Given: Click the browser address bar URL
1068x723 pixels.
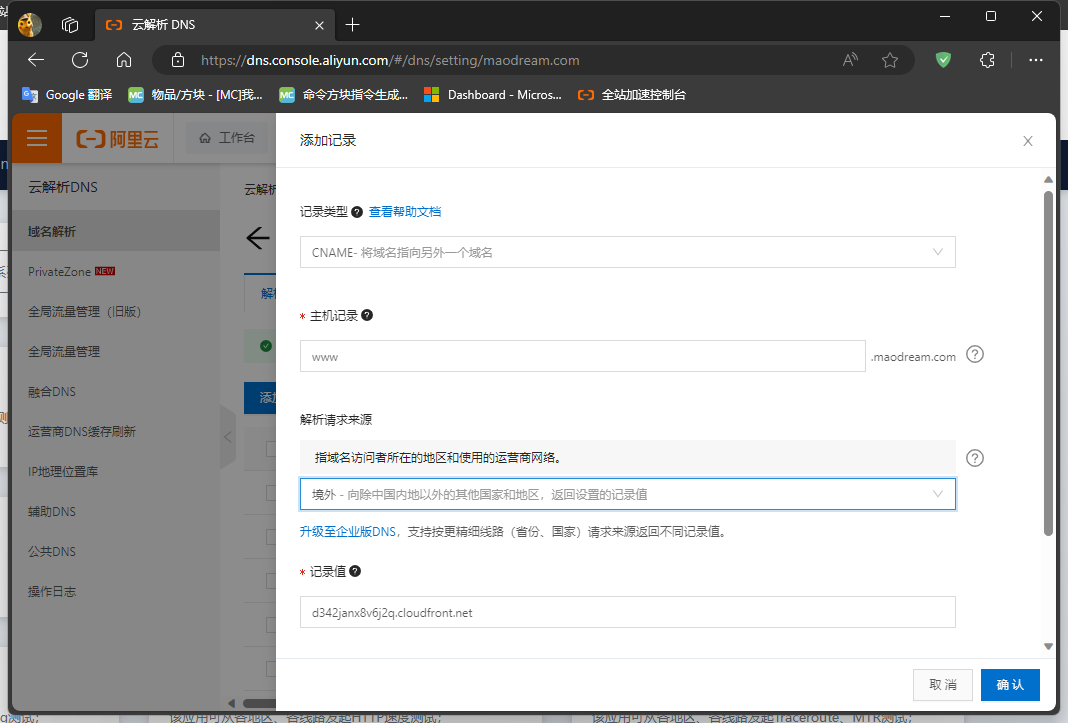Looking at the screenshot, I should pos(390,60).
